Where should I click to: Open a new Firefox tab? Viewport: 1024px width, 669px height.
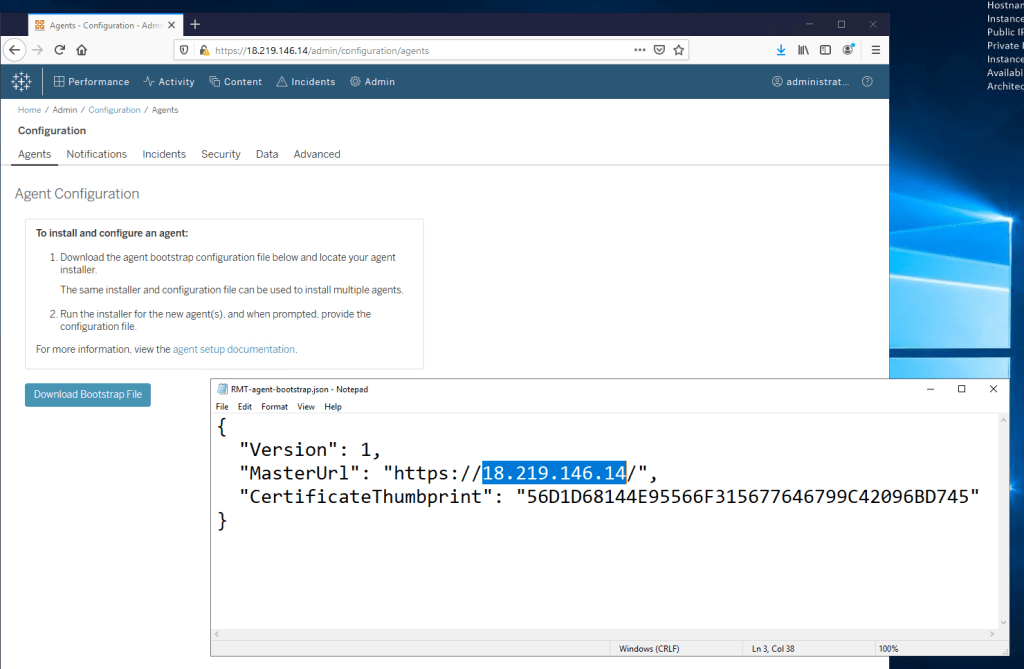195,24
